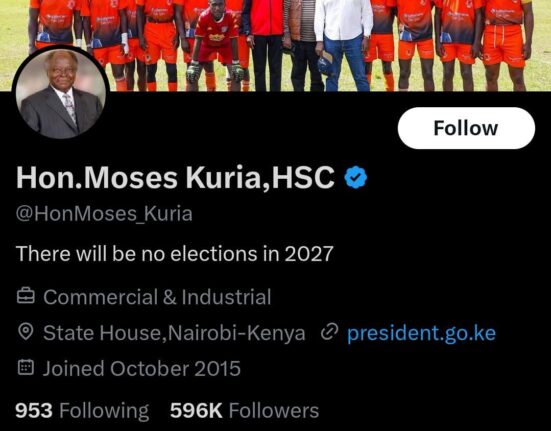Open the president.go.ke link
This screenshot has width=551, height=431.
tap(421, 333)
